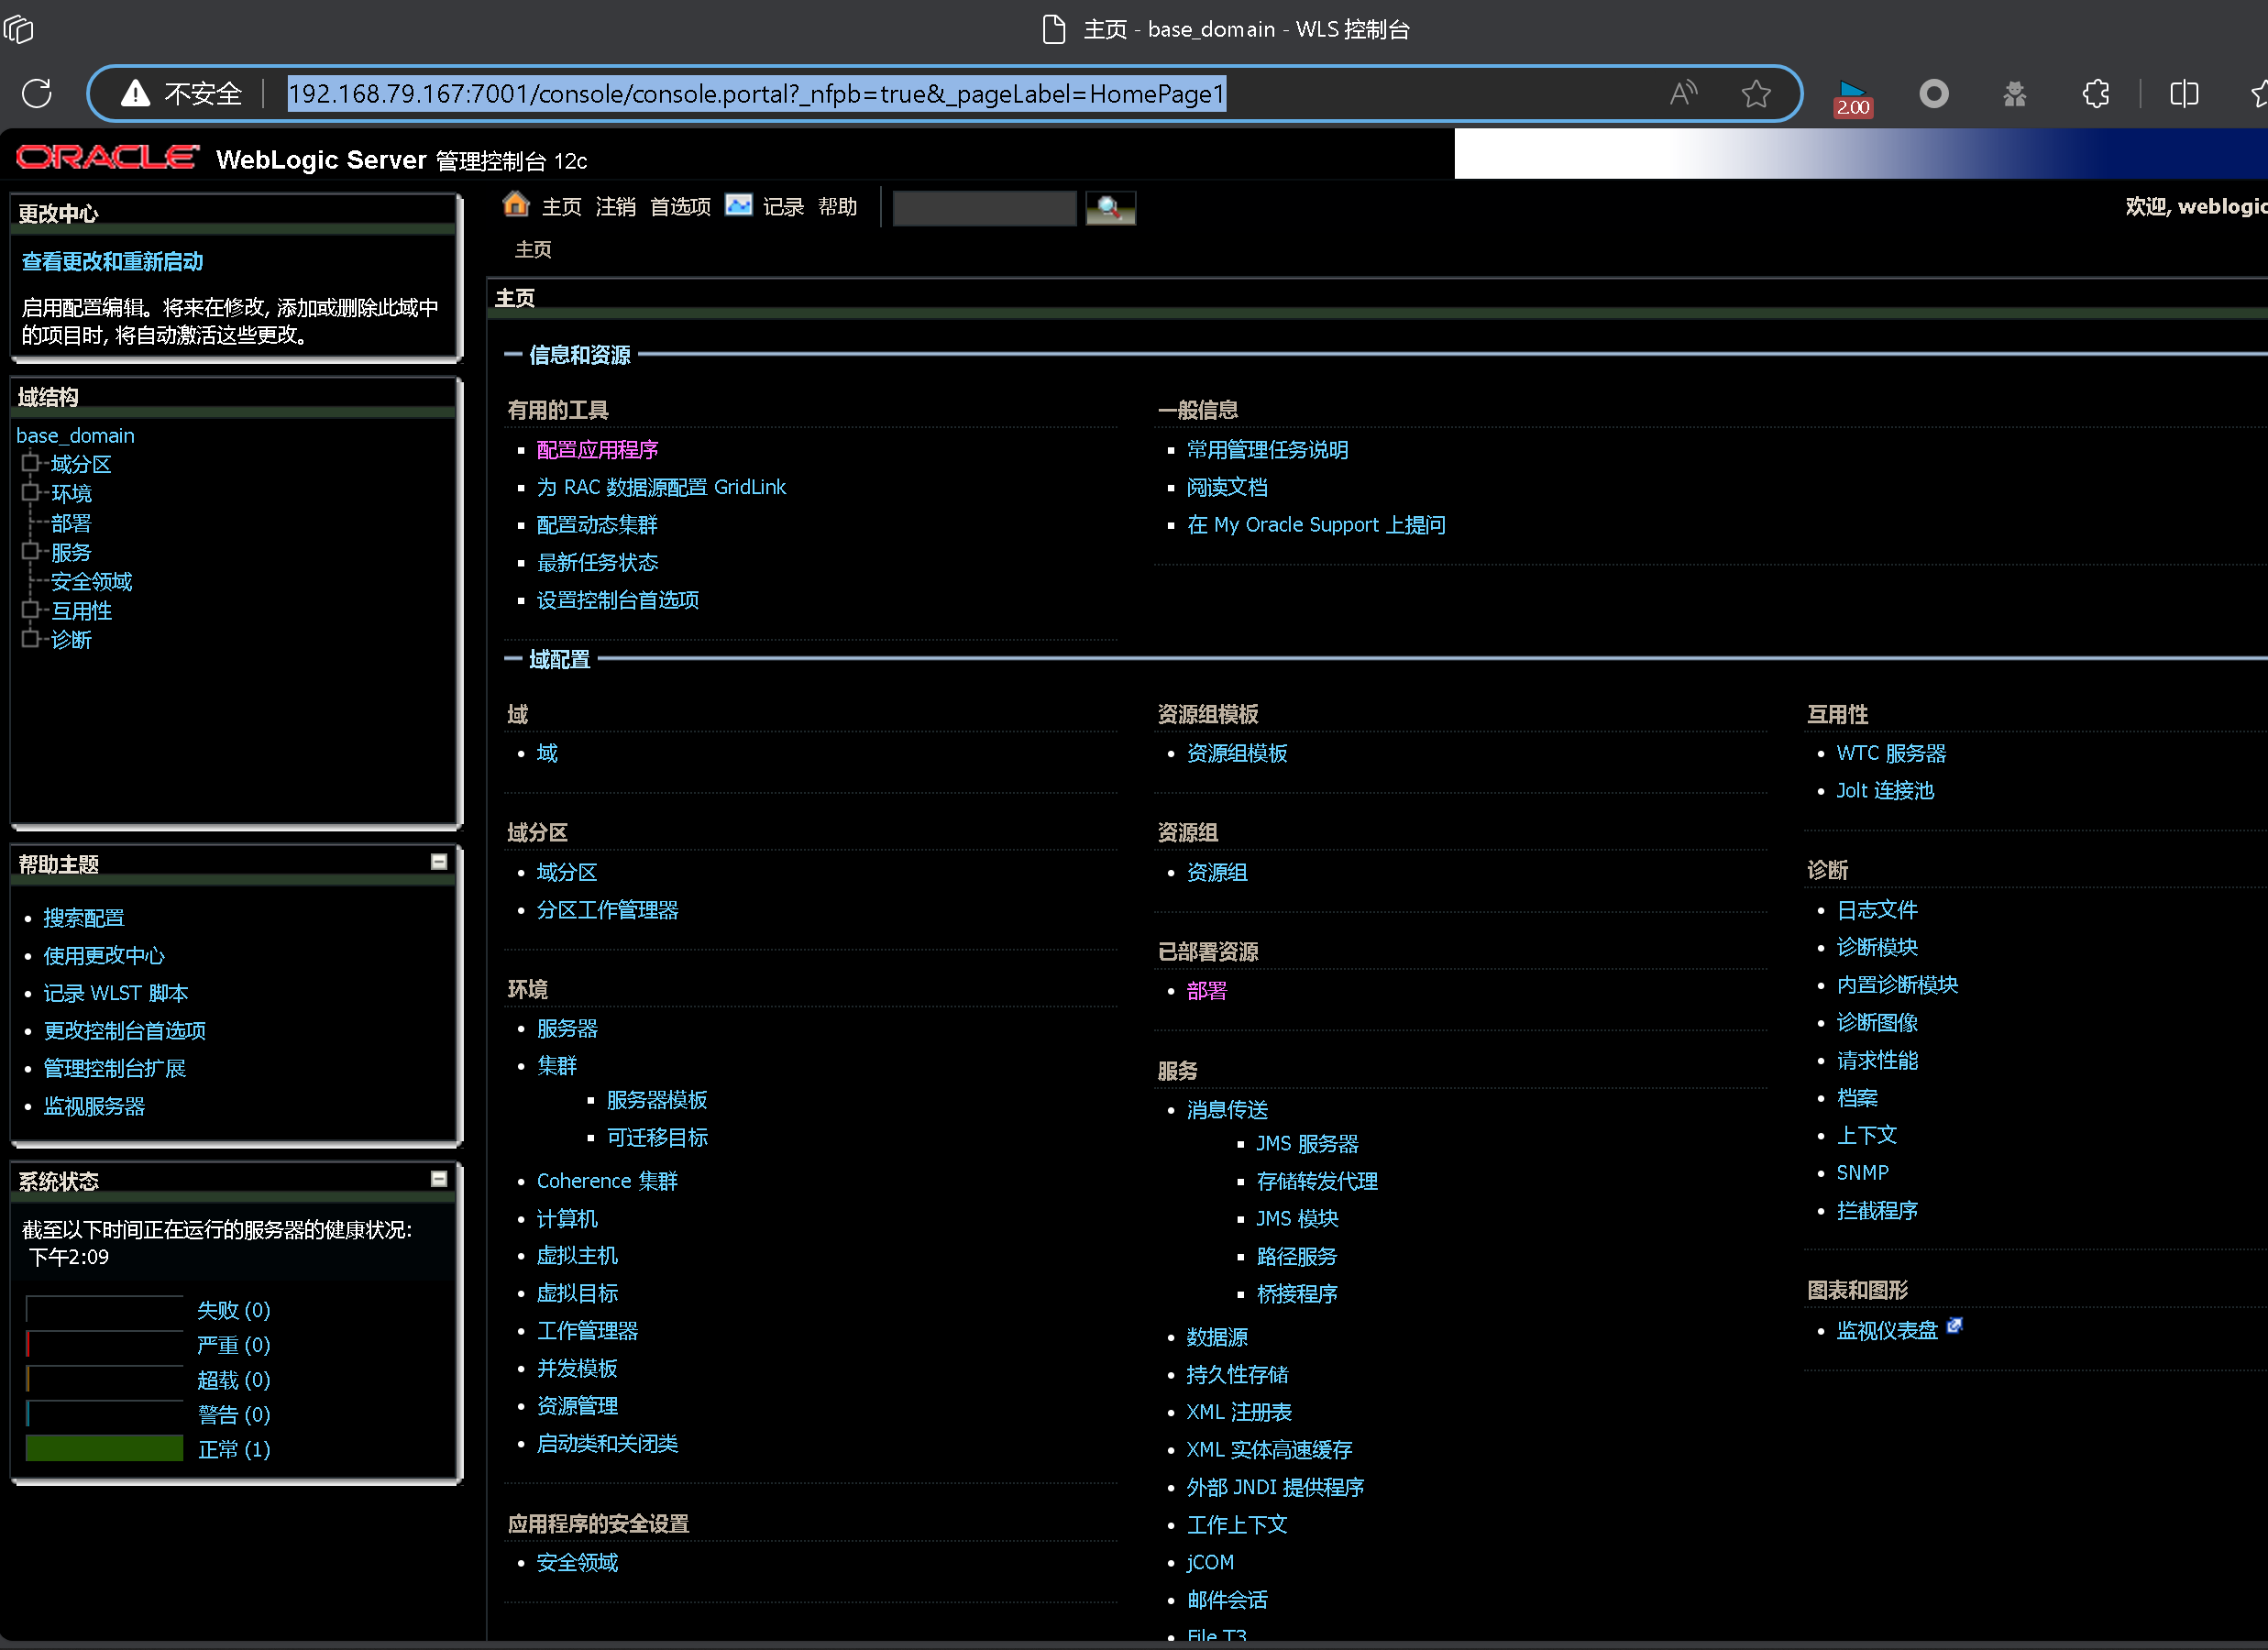Expand the 环境 tree node

point(30,492)
